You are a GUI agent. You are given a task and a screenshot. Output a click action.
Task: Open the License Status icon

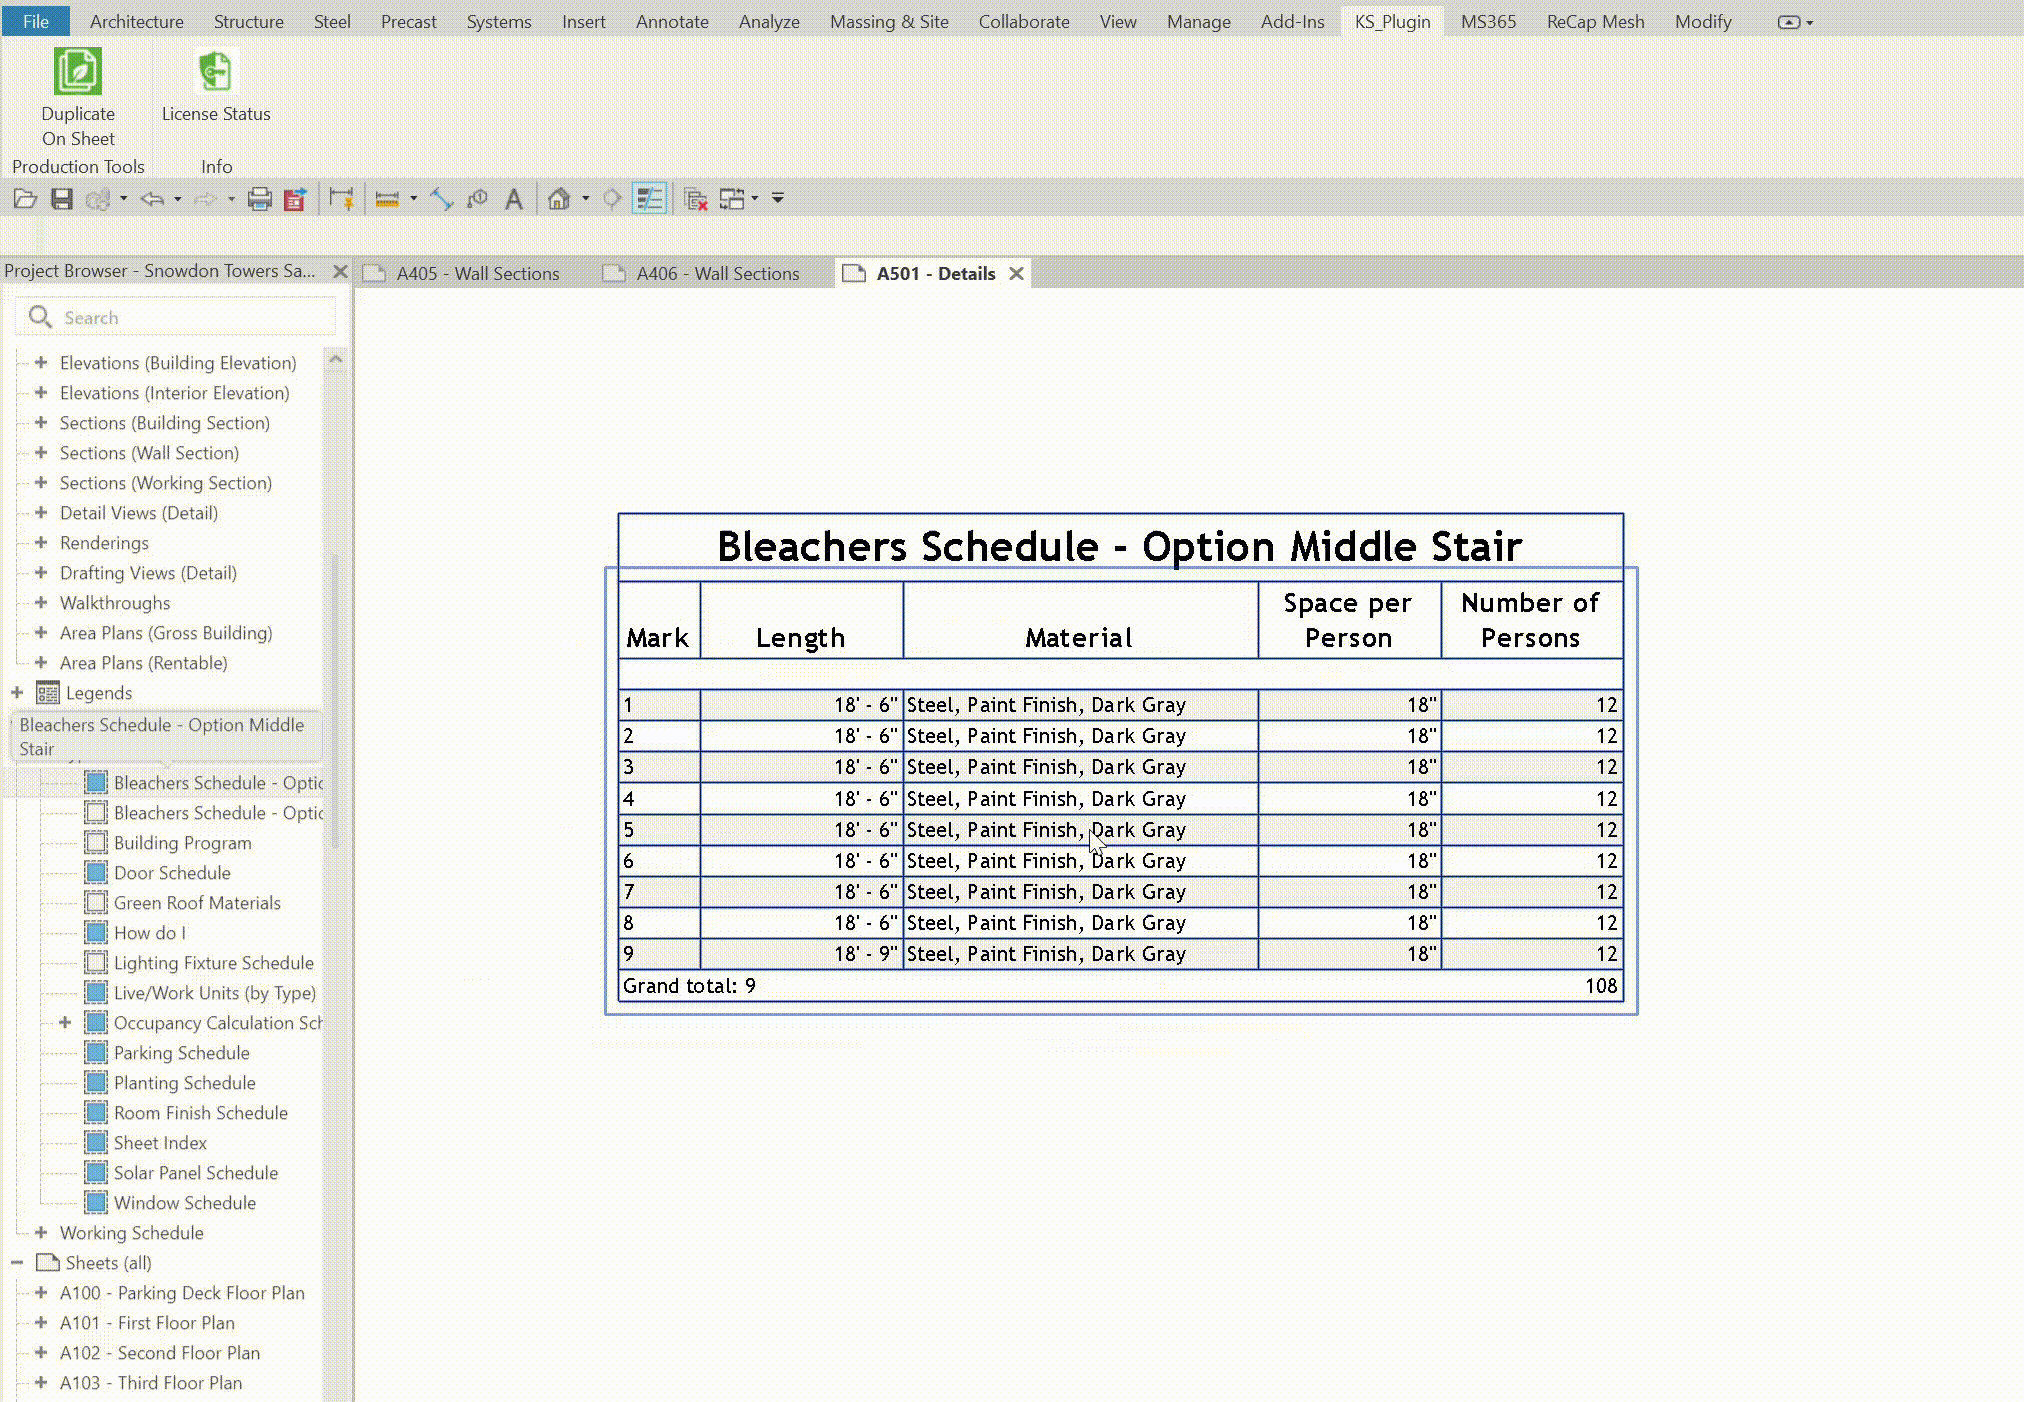[x=216, y=72]
